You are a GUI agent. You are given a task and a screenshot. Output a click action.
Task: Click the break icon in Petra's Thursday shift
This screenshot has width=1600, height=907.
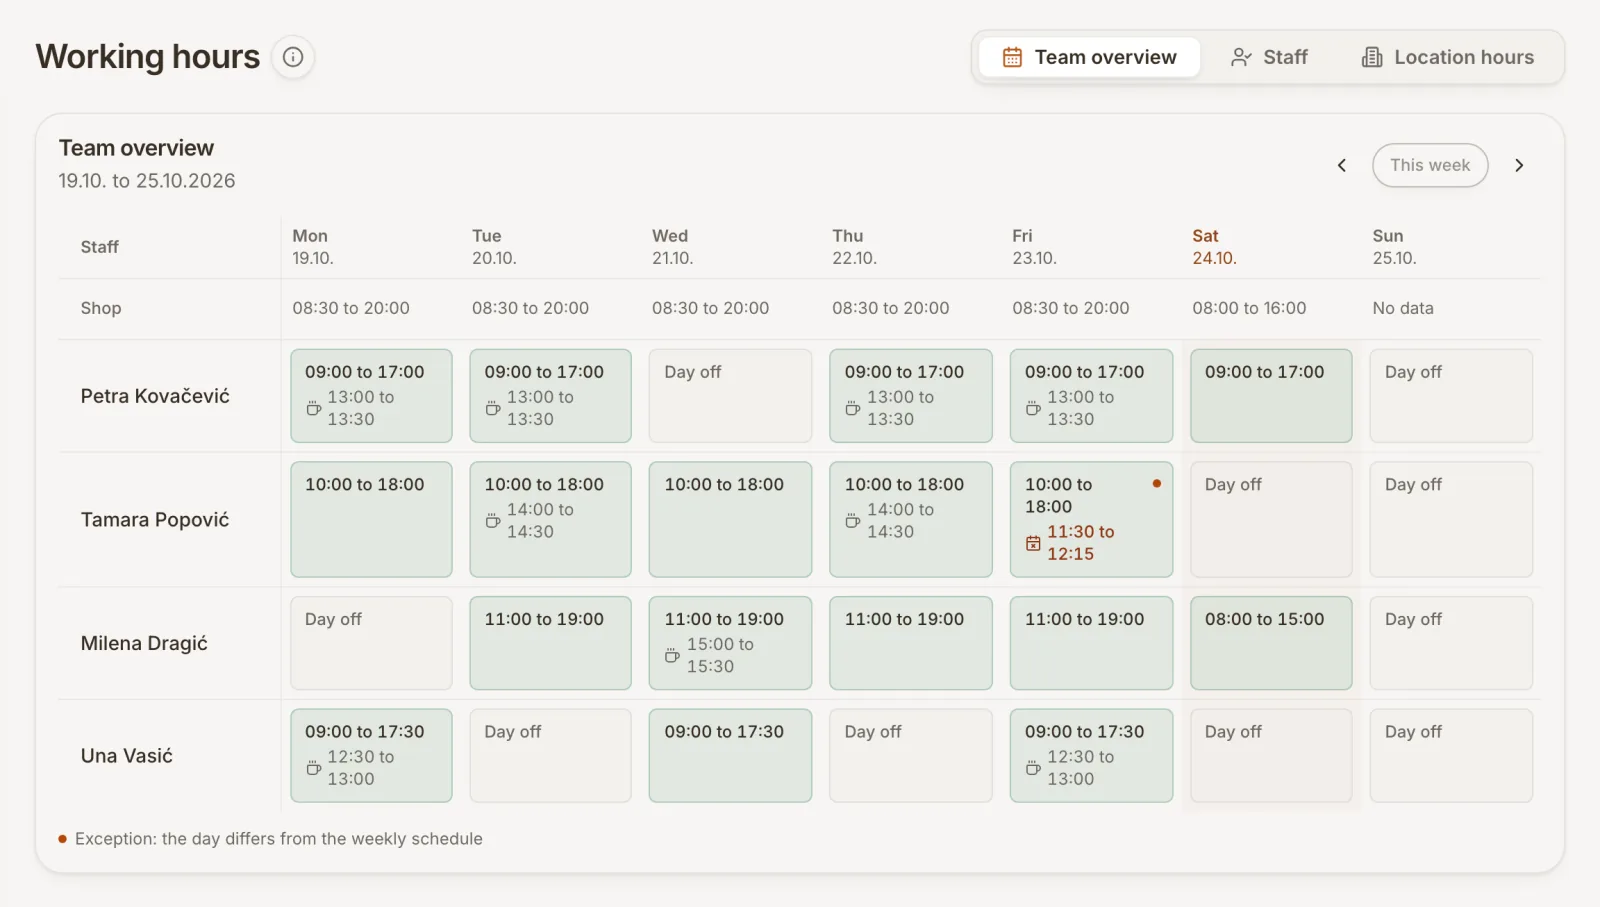click(853, 408)
